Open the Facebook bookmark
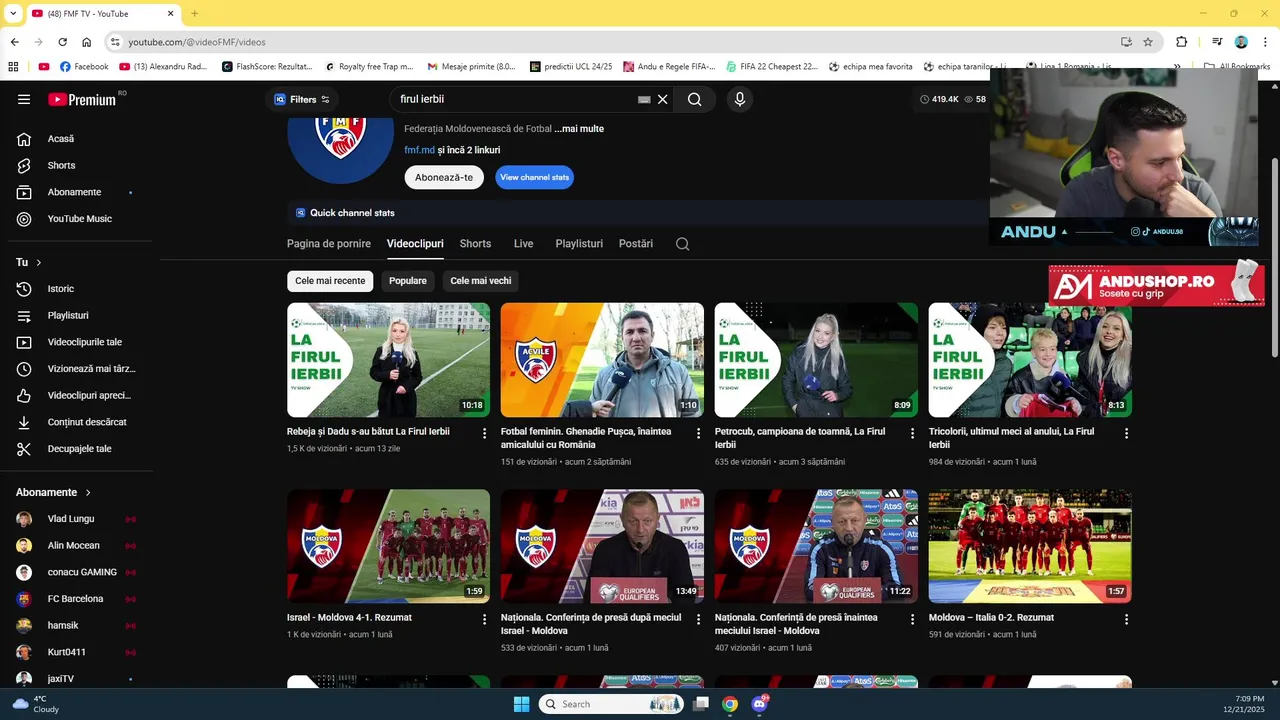Viewport: 1280px width, 720px height. coord(84,67)
